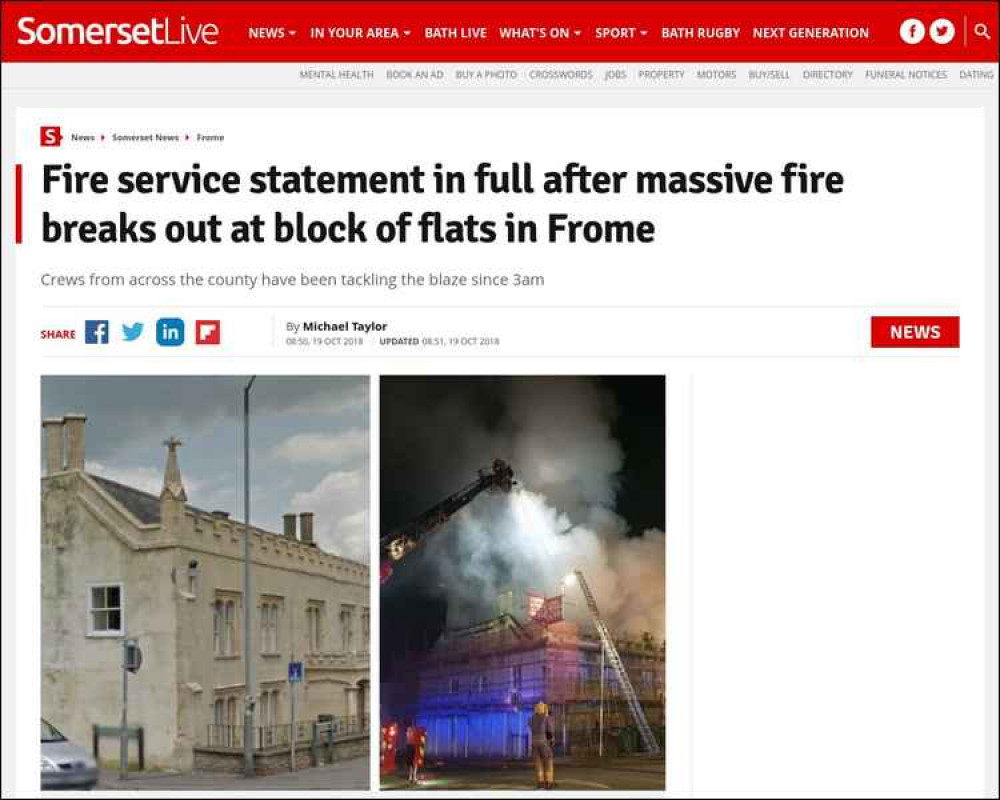
Task: Go to the Bath Rugby section
Action: click(700, 33)
